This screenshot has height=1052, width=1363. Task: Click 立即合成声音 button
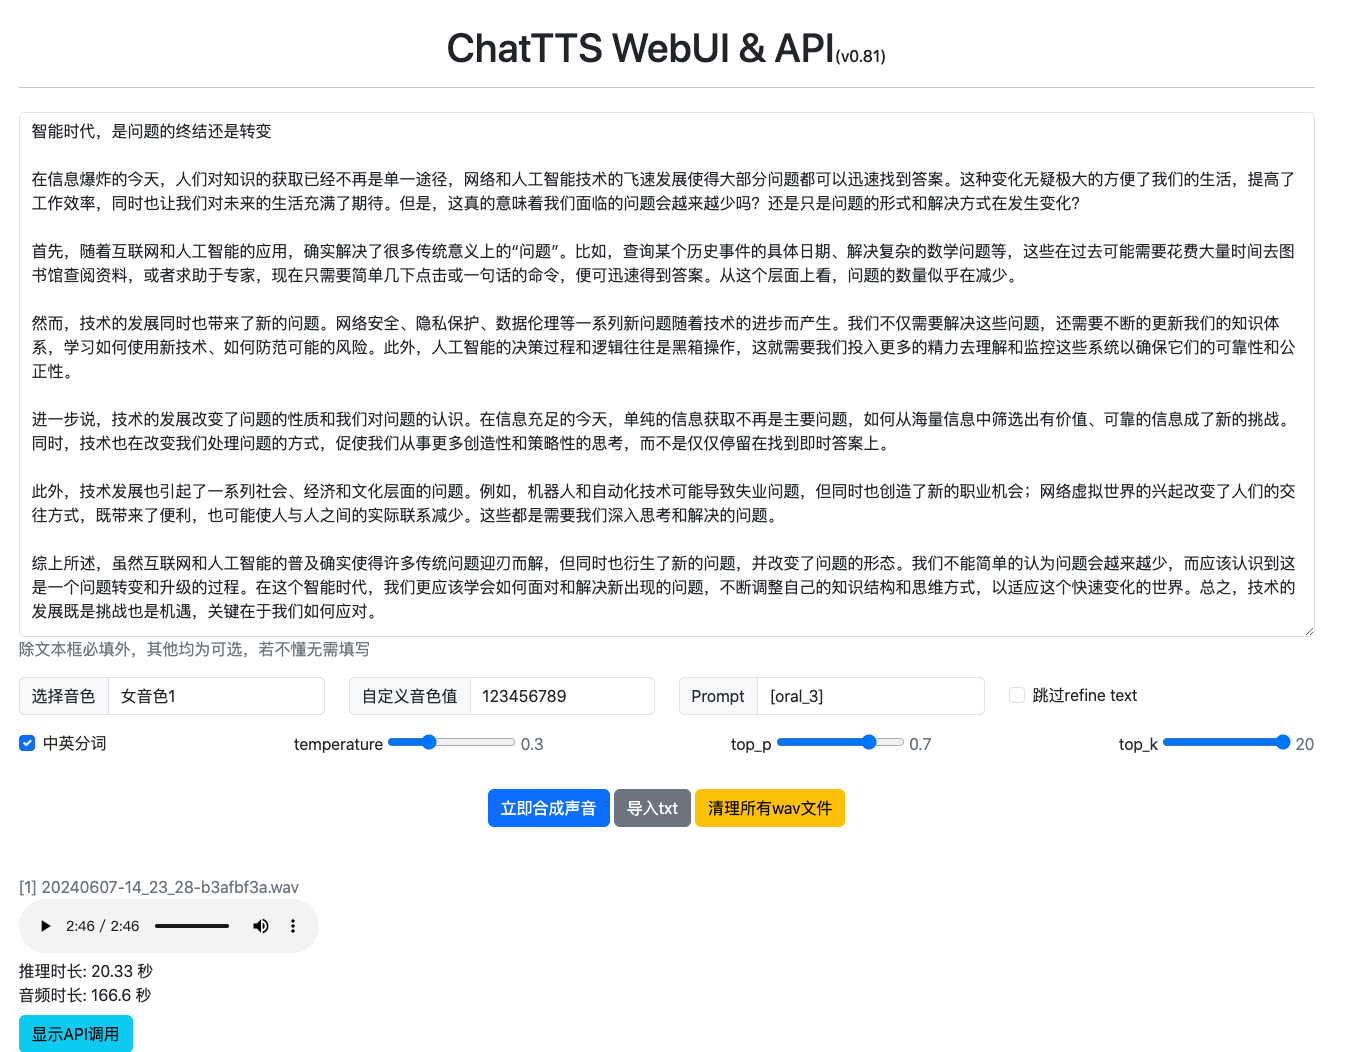(548, 808)
